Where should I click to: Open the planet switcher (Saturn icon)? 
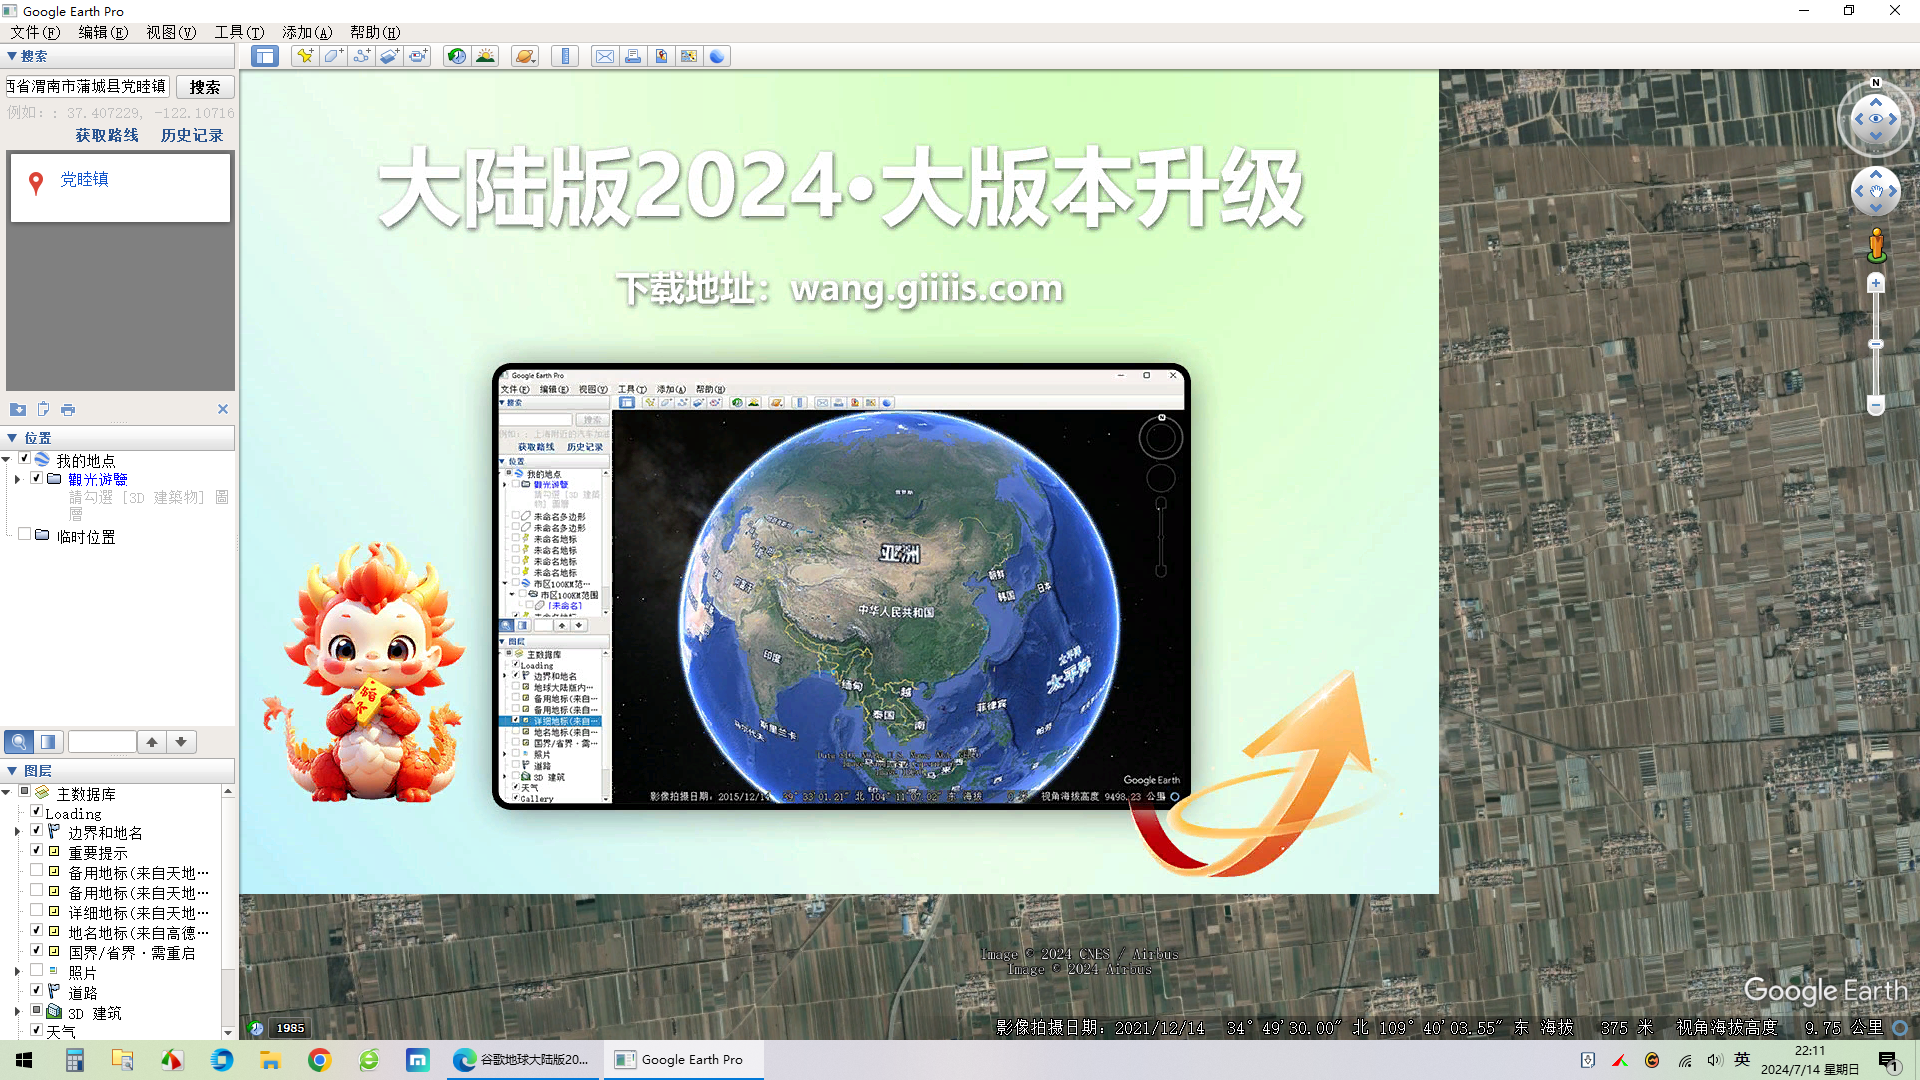click(525, 56)
